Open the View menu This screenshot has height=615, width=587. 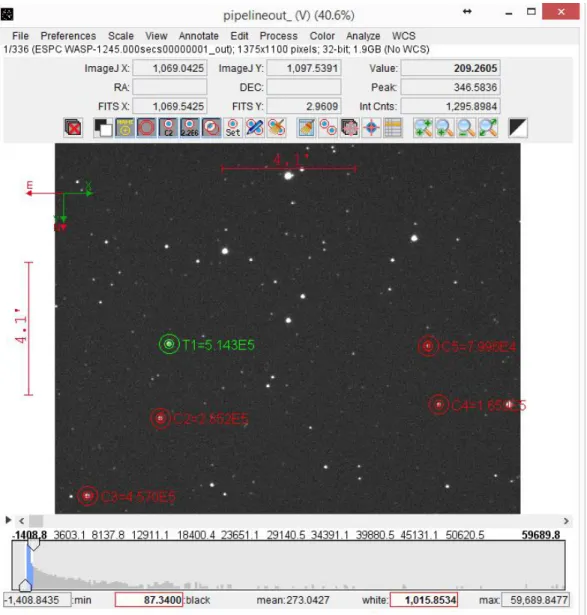156,36
